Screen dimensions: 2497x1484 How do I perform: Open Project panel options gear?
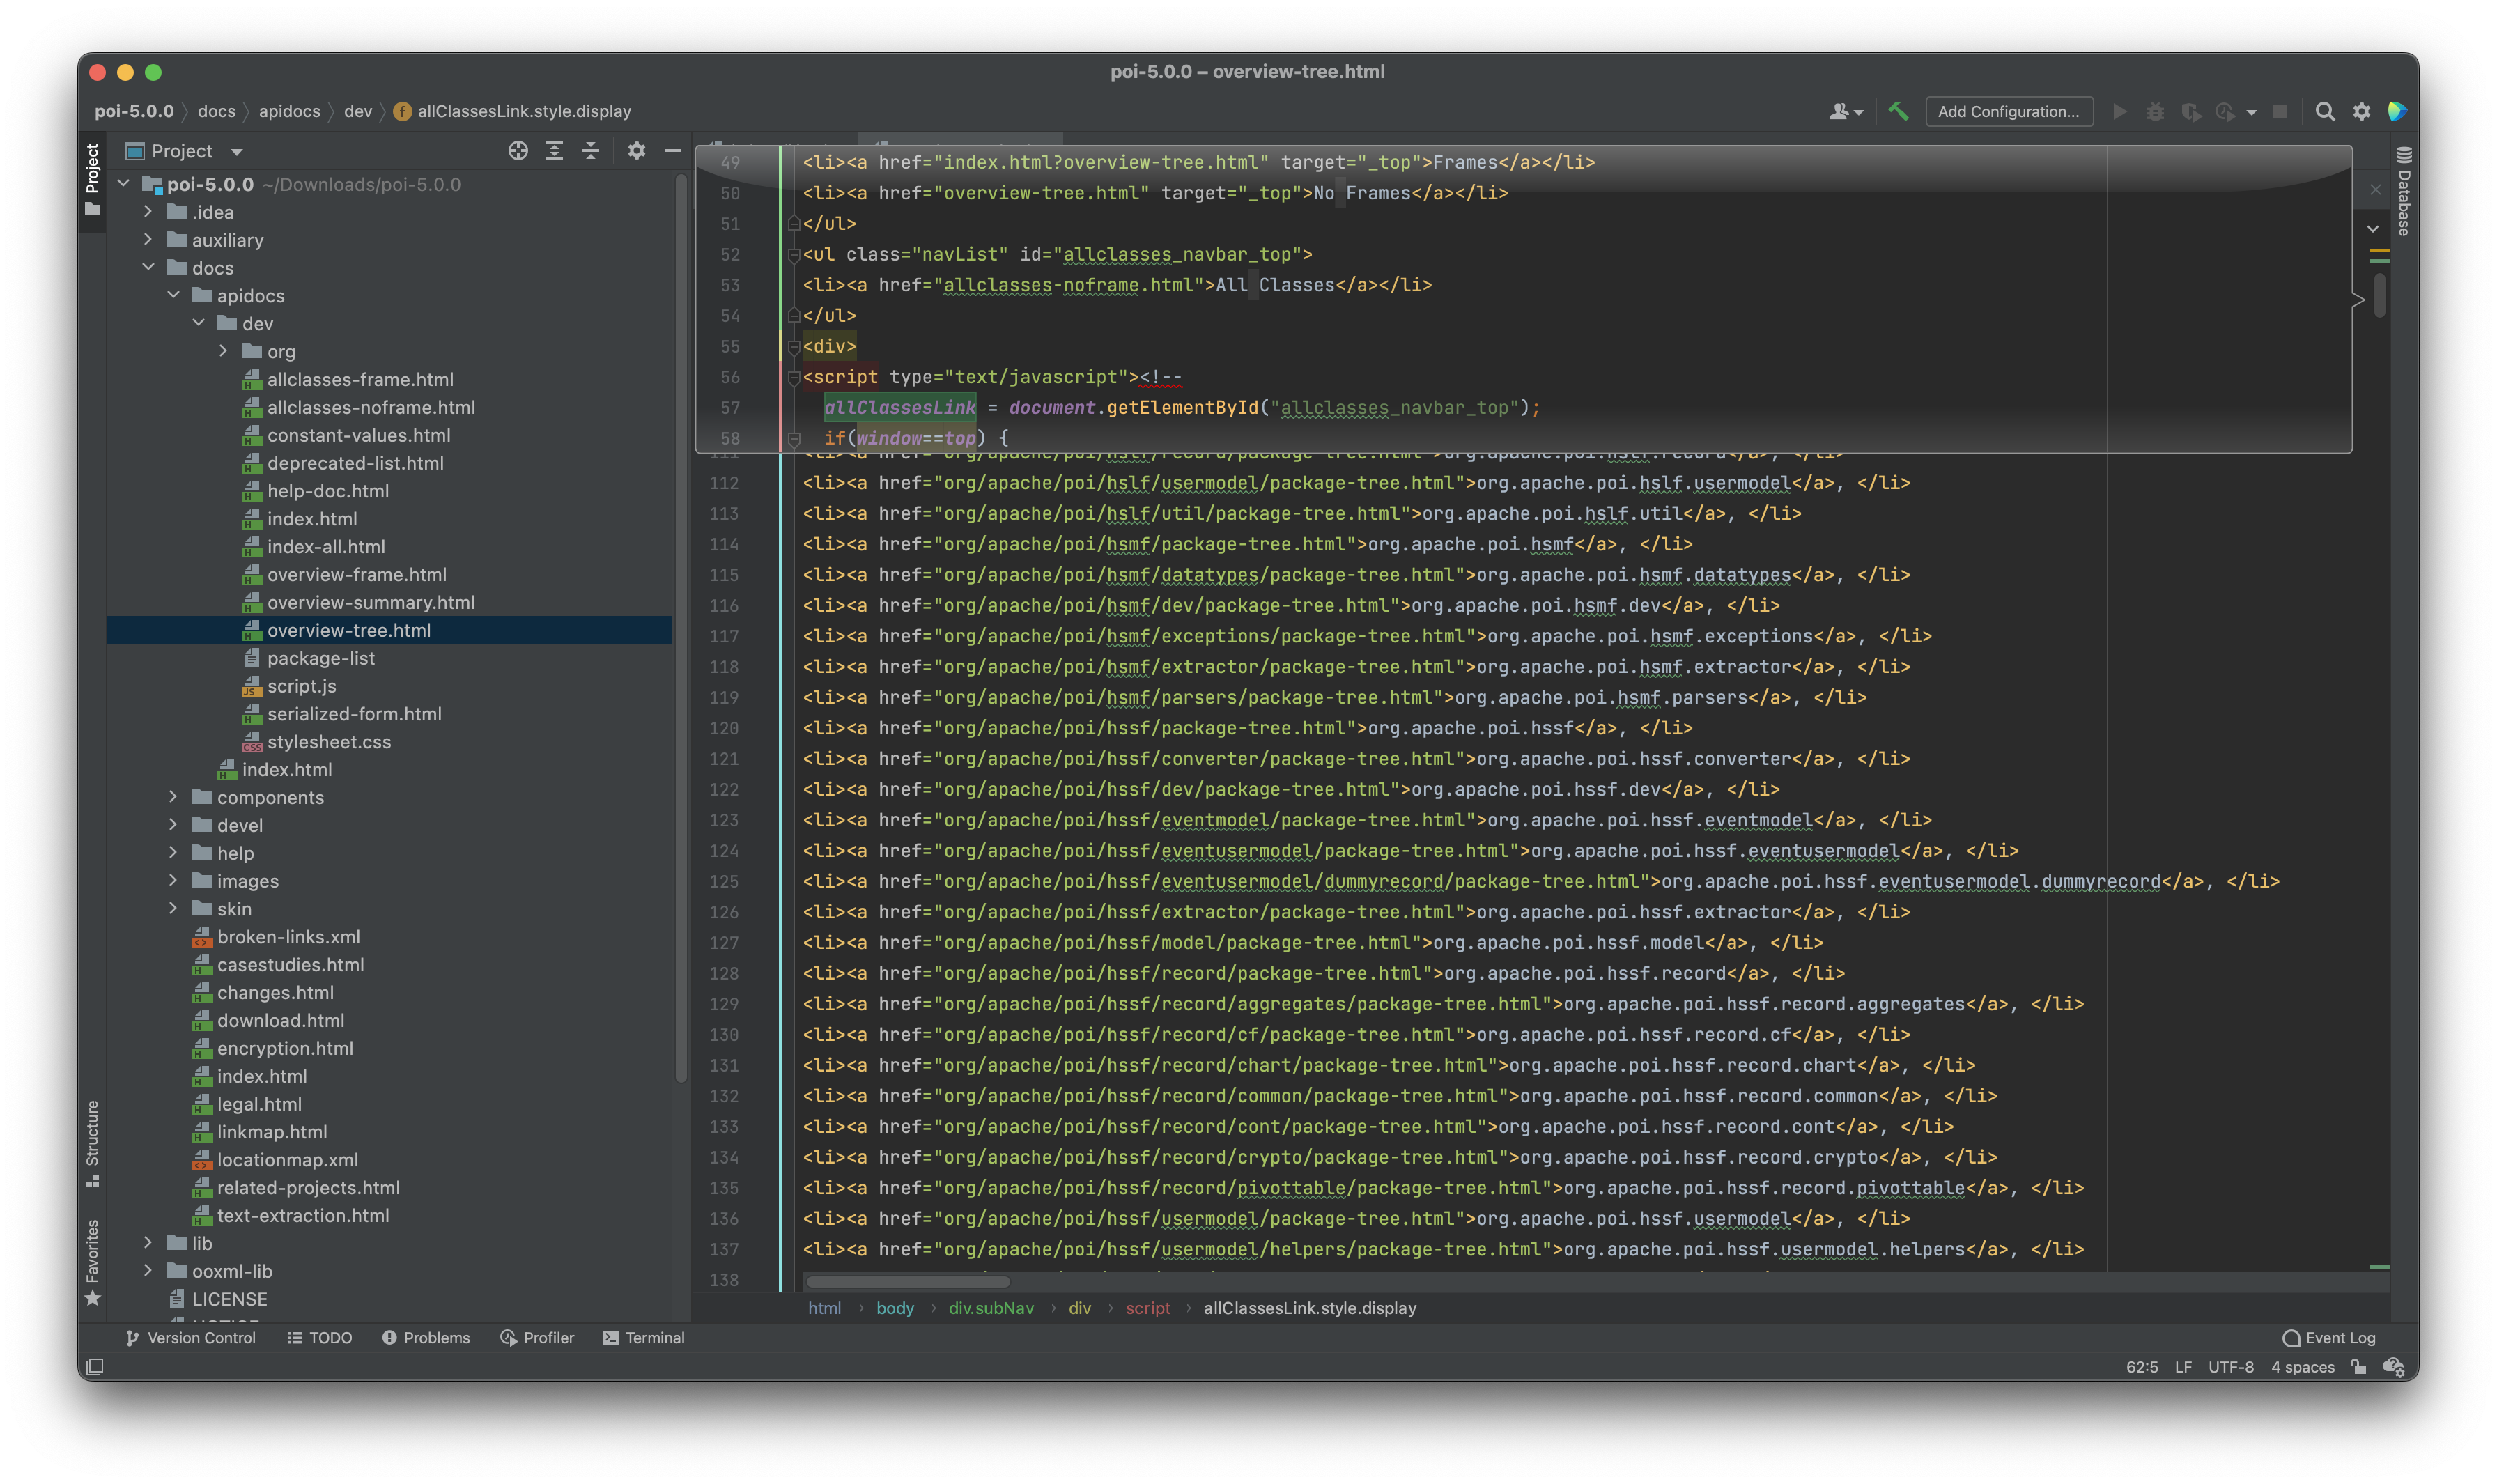pos(636,151)
